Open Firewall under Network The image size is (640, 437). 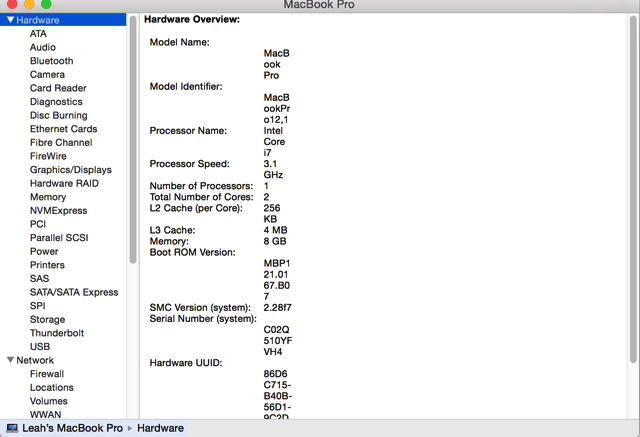coord(47,374)
